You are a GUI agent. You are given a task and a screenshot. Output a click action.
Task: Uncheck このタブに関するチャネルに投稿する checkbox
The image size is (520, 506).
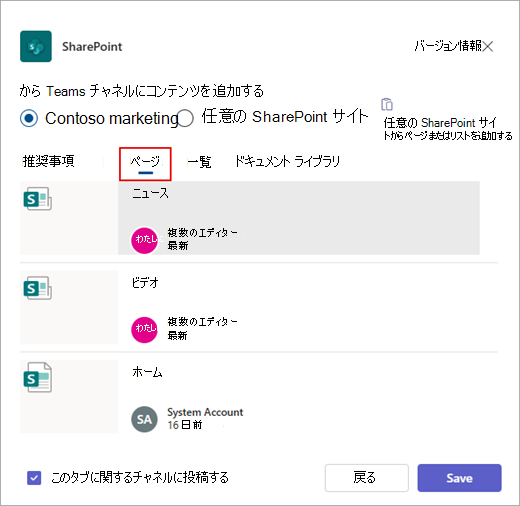[x=34, y=478]
